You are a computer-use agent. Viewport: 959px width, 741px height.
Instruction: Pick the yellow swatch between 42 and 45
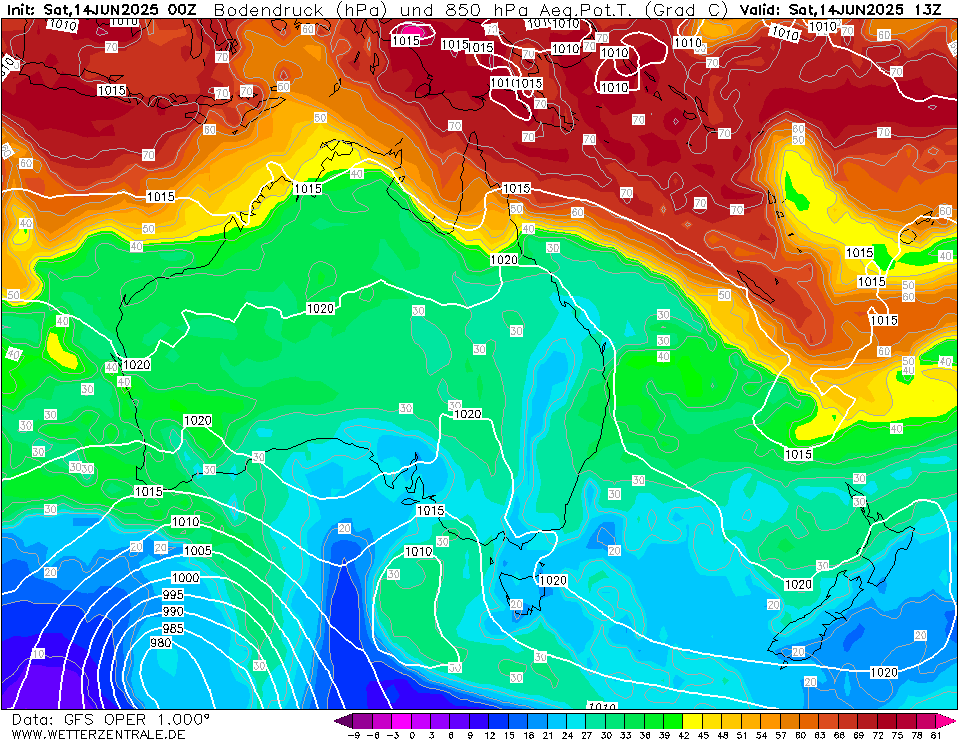pyautogui.click(x=693, y=721)
